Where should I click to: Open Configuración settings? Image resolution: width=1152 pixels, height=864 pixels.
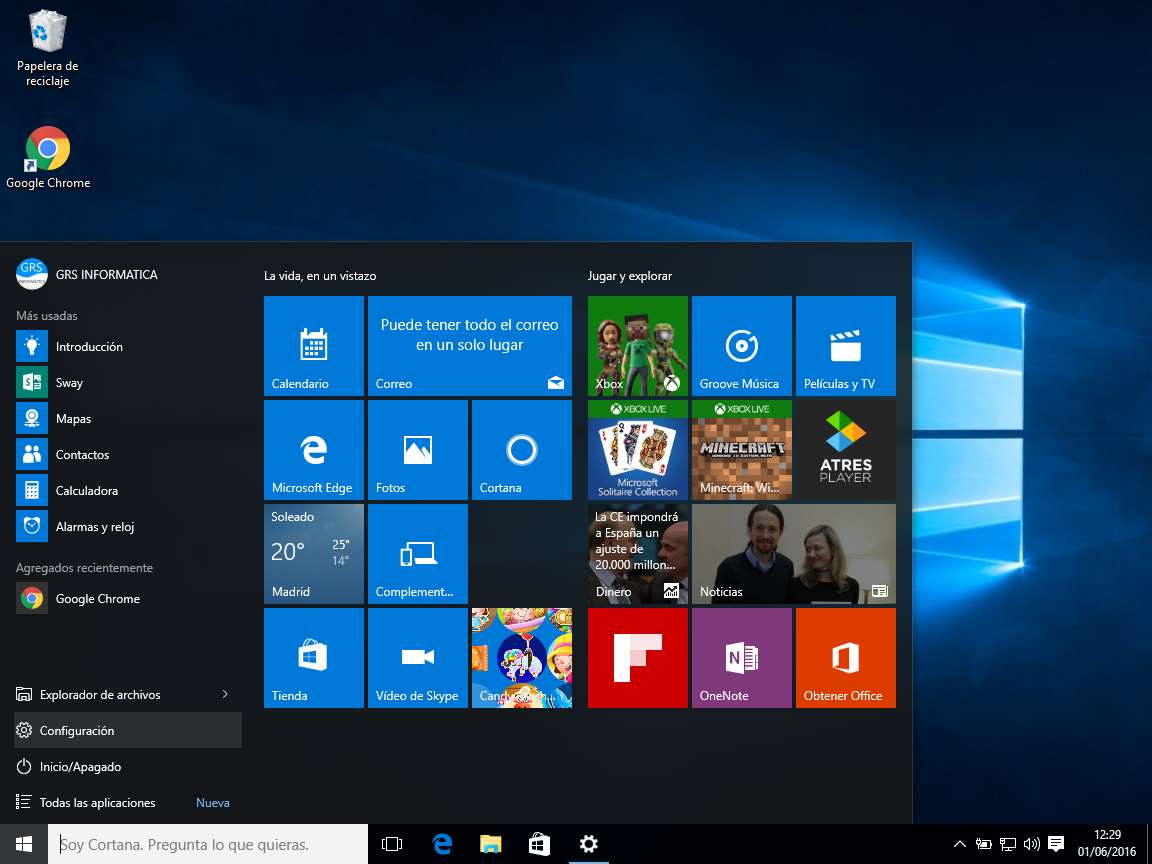point(128,730)
